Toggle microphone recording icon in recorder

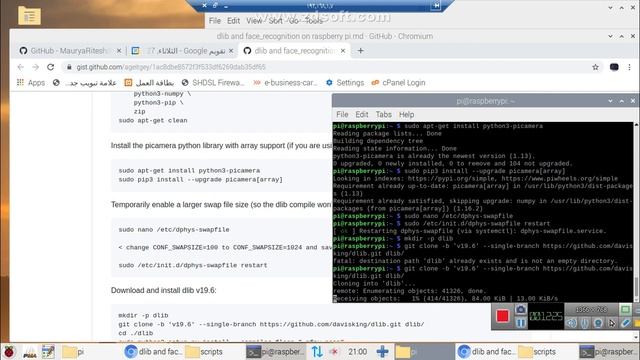[584, 323]
